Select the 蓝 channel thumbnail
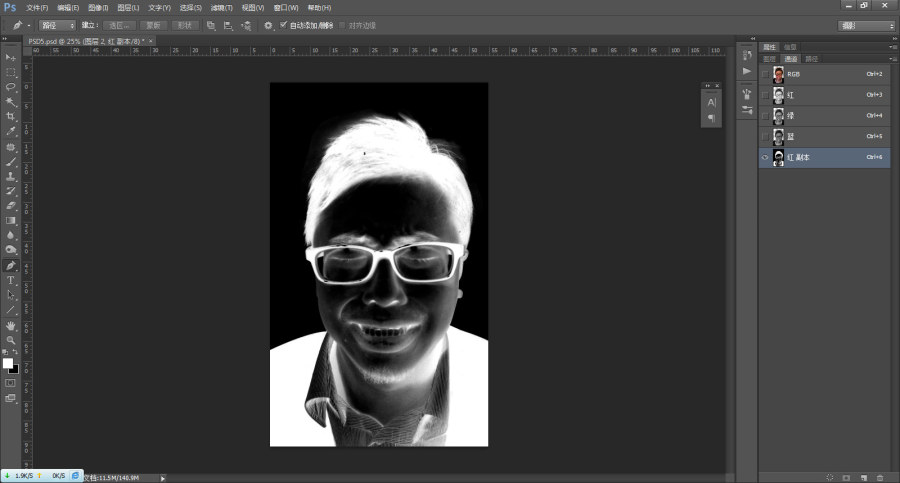The image size is (900, 483). coord(779,136)
